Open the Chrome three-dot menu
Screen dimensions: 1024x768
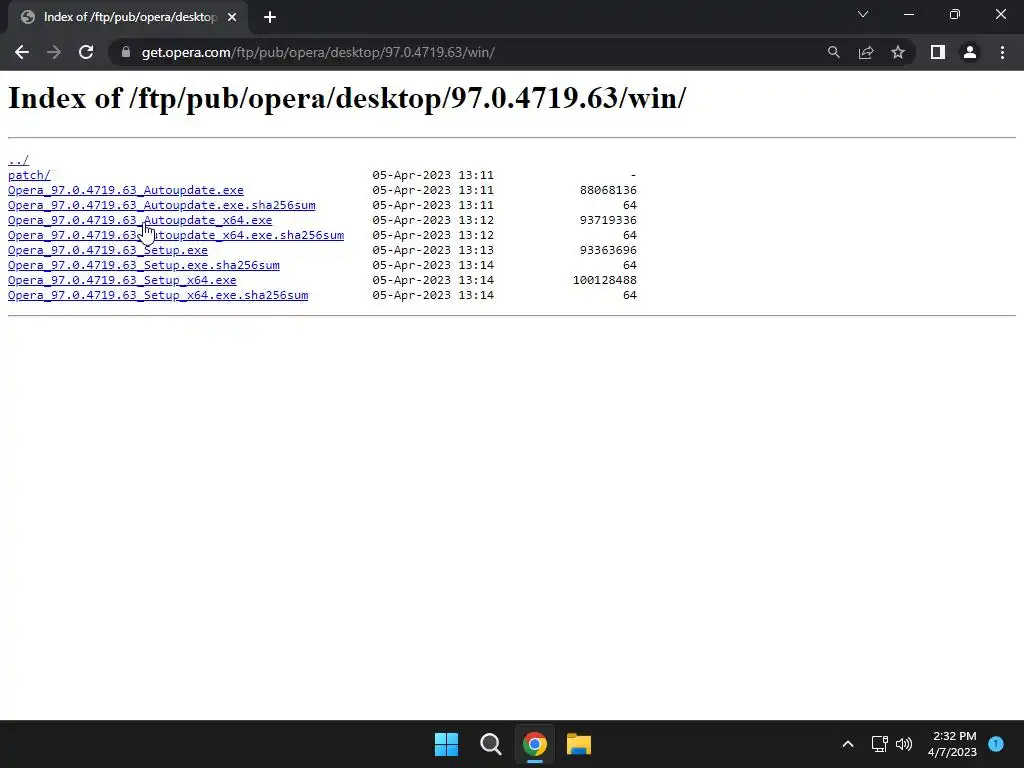1002,52
